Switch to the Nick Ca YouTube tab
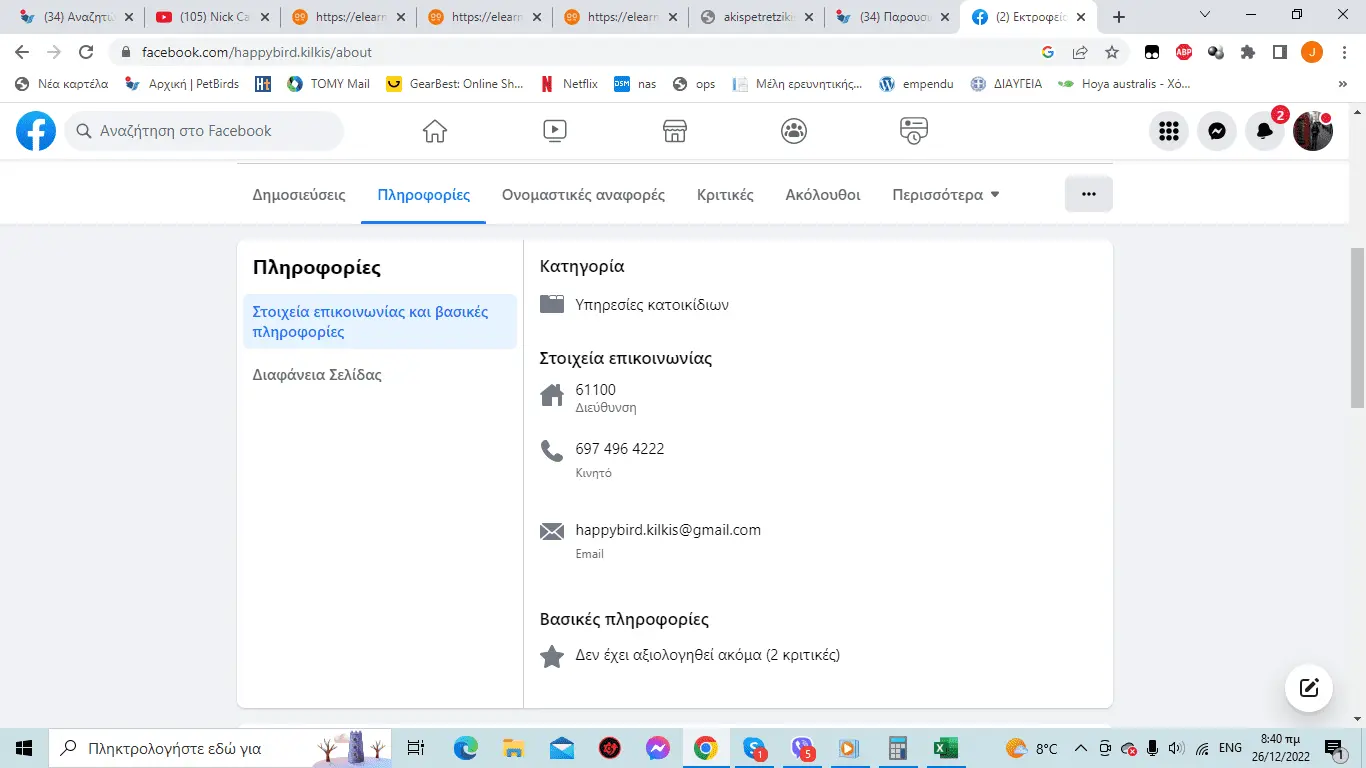Viewport: 1366px width, 768px height. tap(211, 17)
